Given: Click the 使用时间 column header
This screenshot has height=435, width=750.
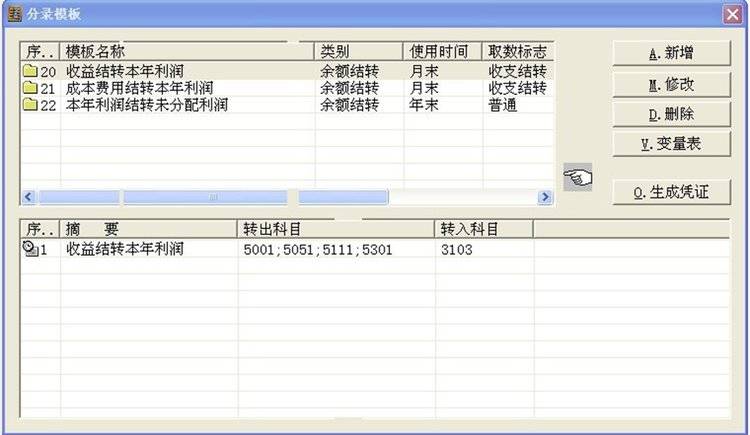Looking at the screenshot, I should 442,51.
